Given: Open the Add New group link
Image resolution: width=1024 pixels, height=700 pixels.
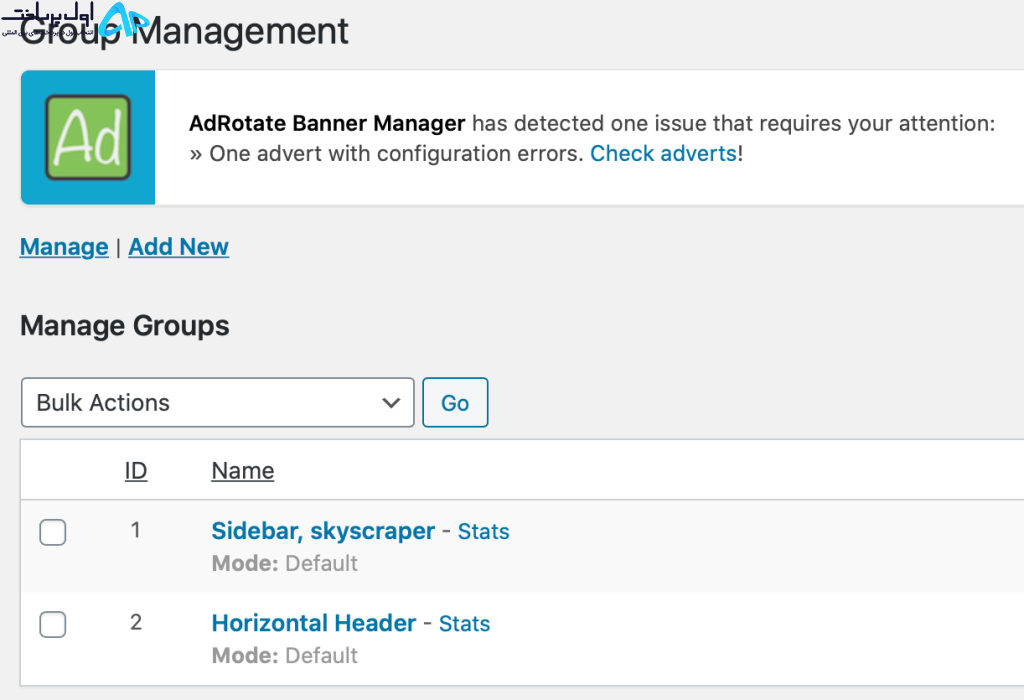Looking at the screenshot, I should 178,247.
